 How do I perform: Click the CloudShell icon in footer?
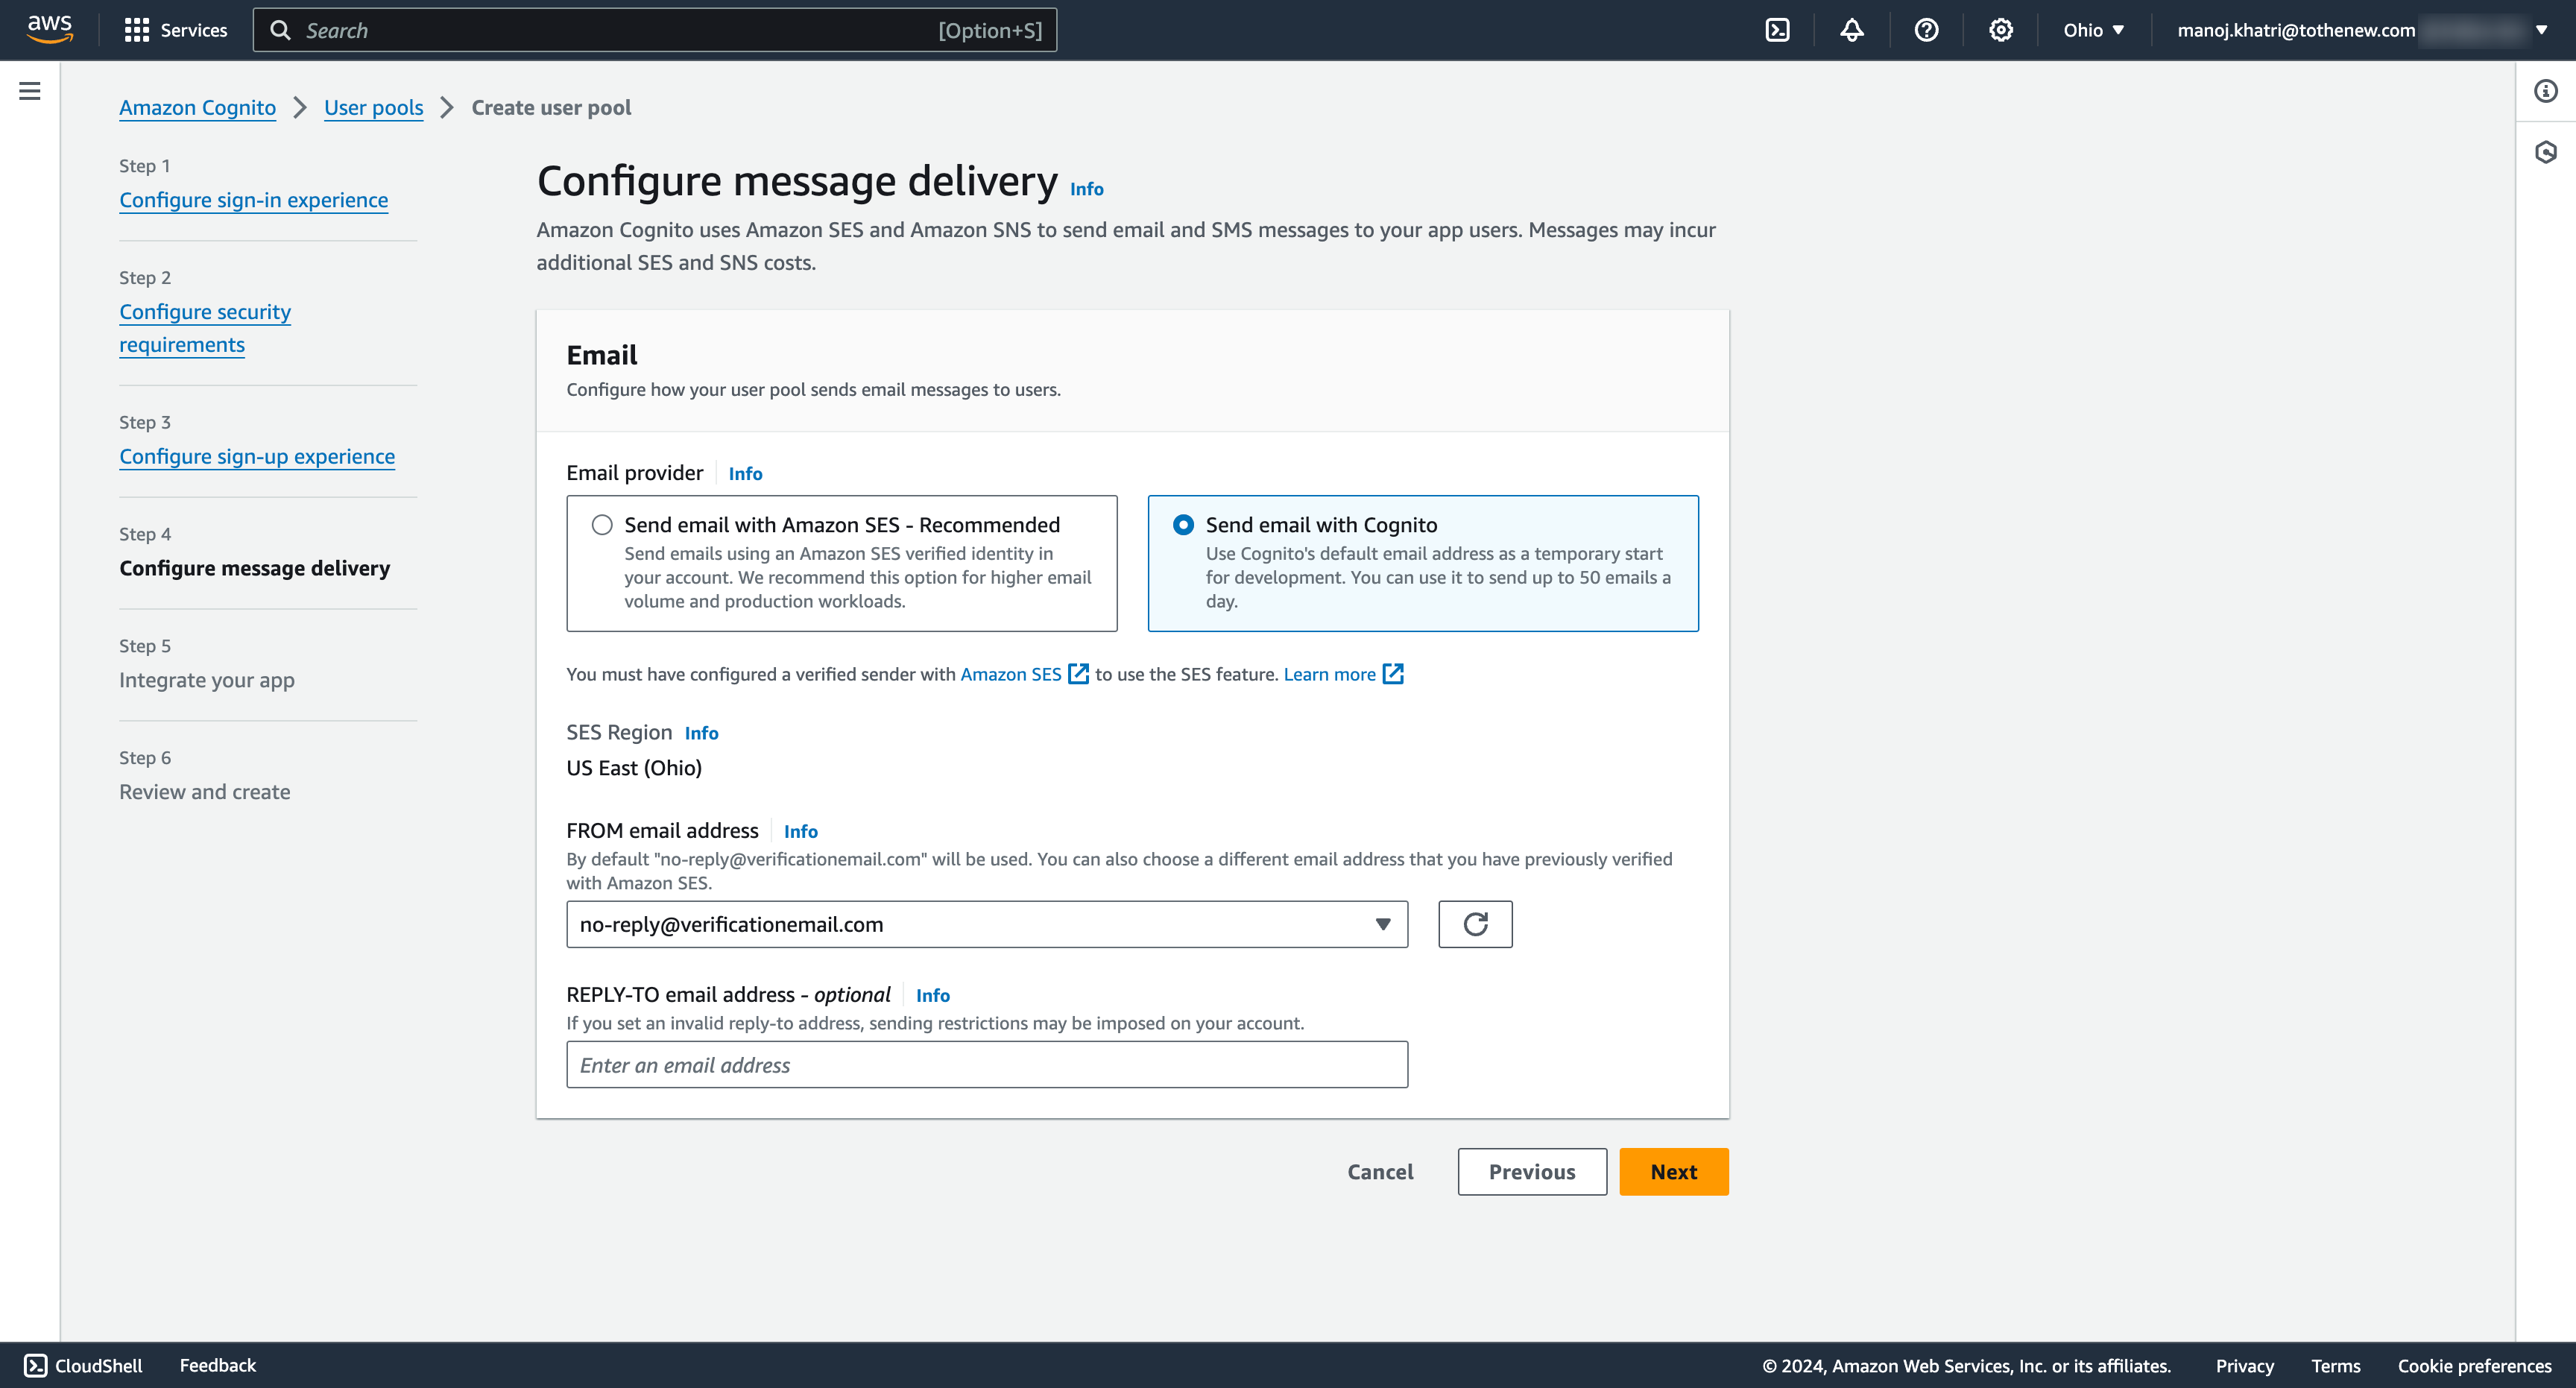pos(35,1365)
